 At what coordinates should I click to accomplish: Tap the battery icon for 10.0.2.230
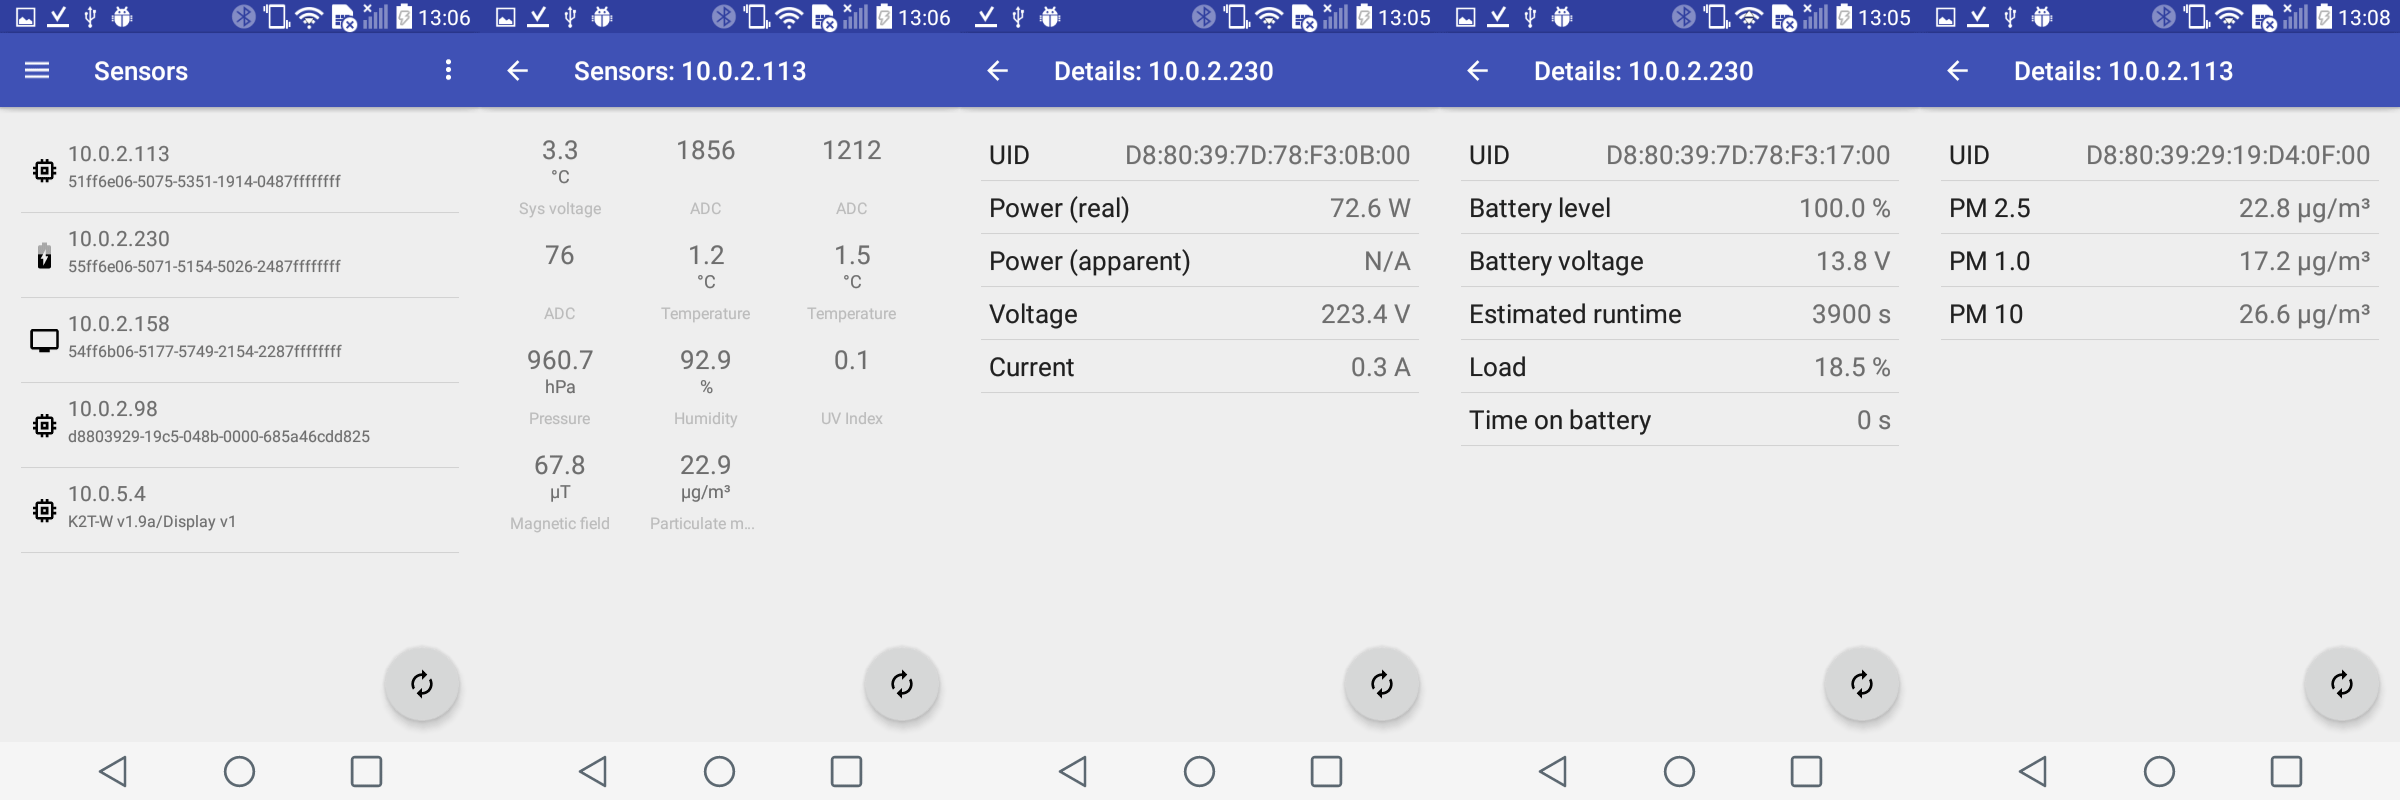pos(44,256)
